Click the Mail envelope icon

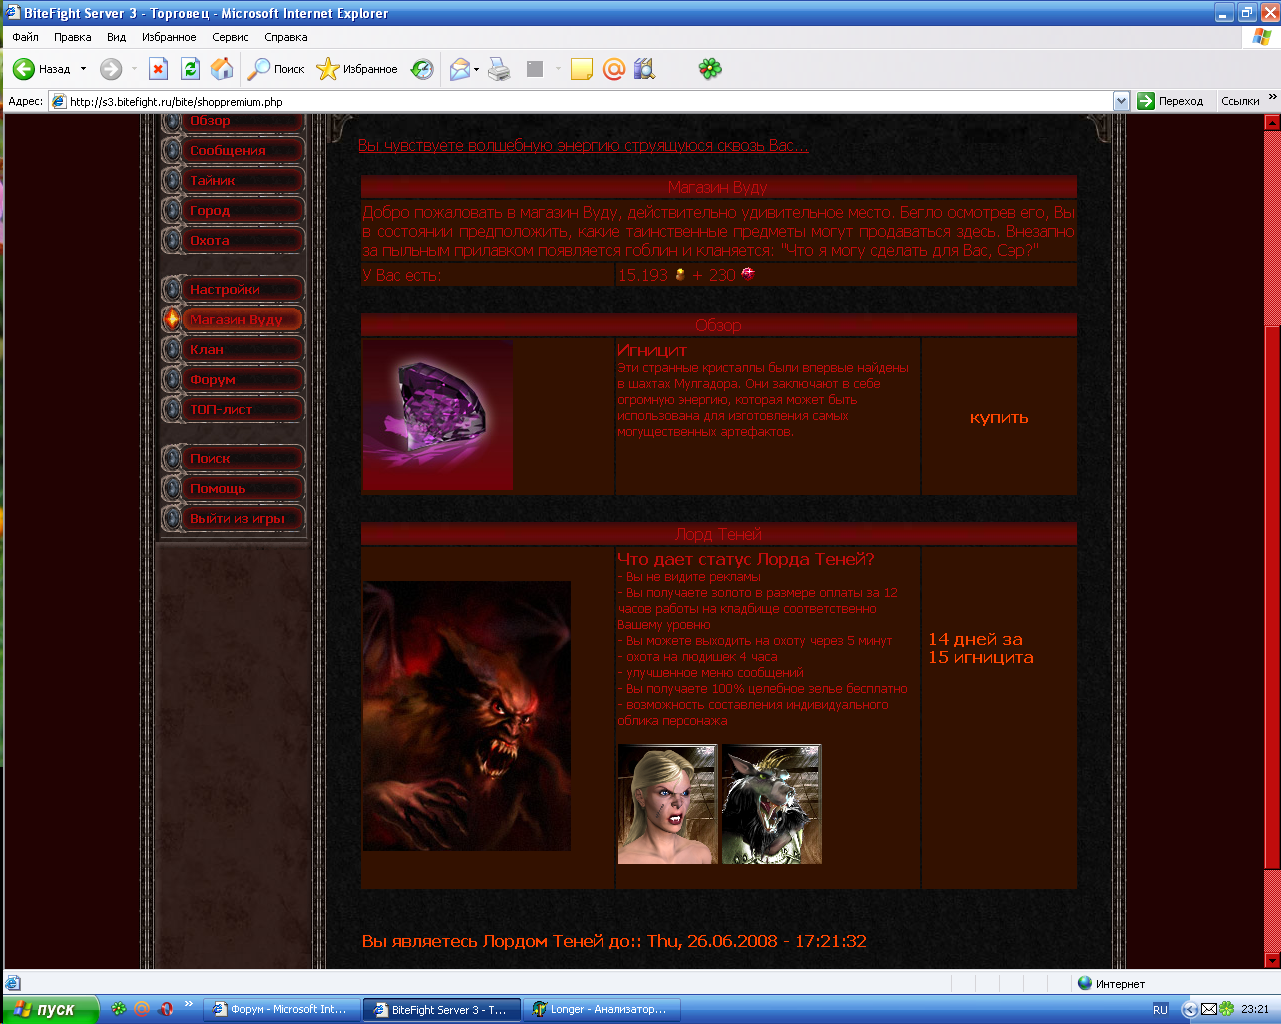click(x=460, y=69)
